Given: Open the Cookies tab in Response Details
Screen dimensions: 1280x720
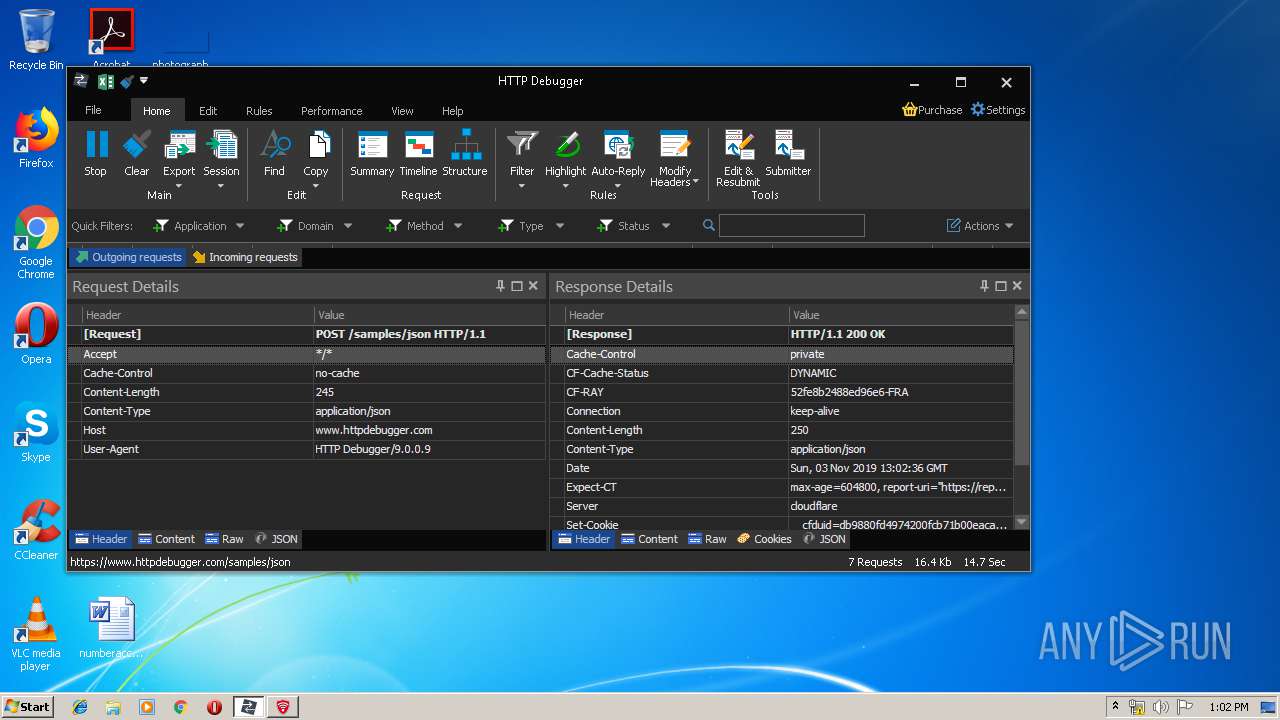Looking at the screenshot, I should pyautogui.click(x=764, y=539).
